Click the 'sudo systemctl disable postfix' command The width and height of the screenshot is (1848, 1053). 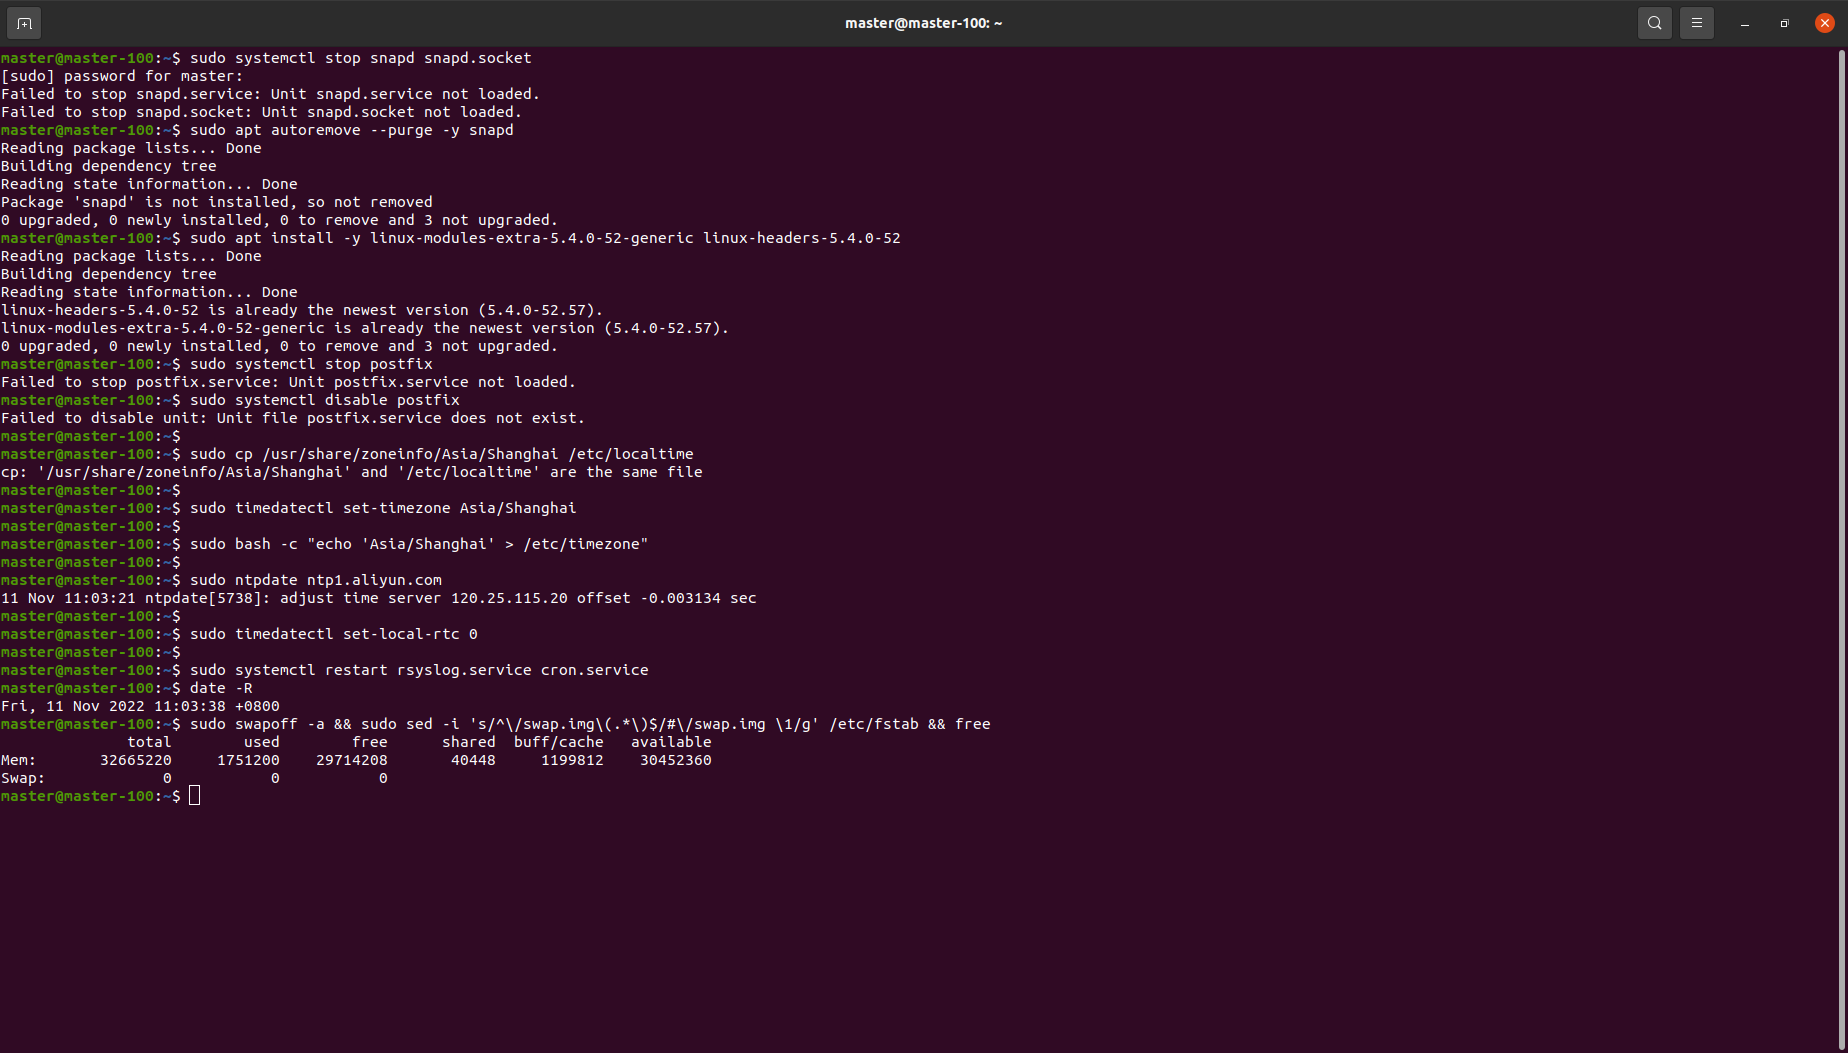[324, 400]
